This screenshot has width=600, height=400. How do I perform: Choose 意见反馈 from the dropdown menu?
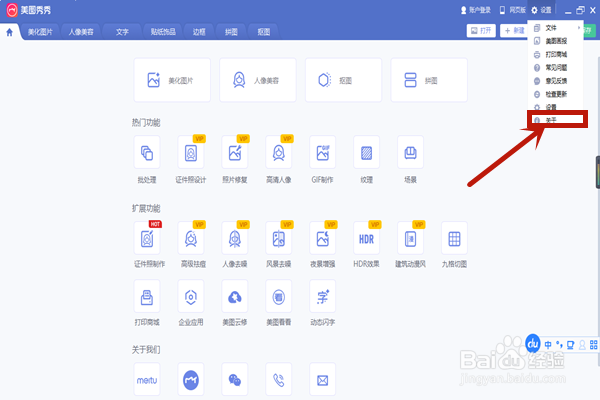[x=556, y=81]
